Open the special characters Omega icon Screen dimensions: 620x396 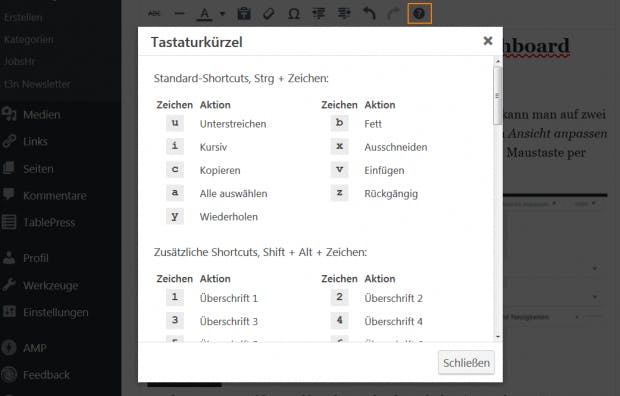[x=294, y=14]
